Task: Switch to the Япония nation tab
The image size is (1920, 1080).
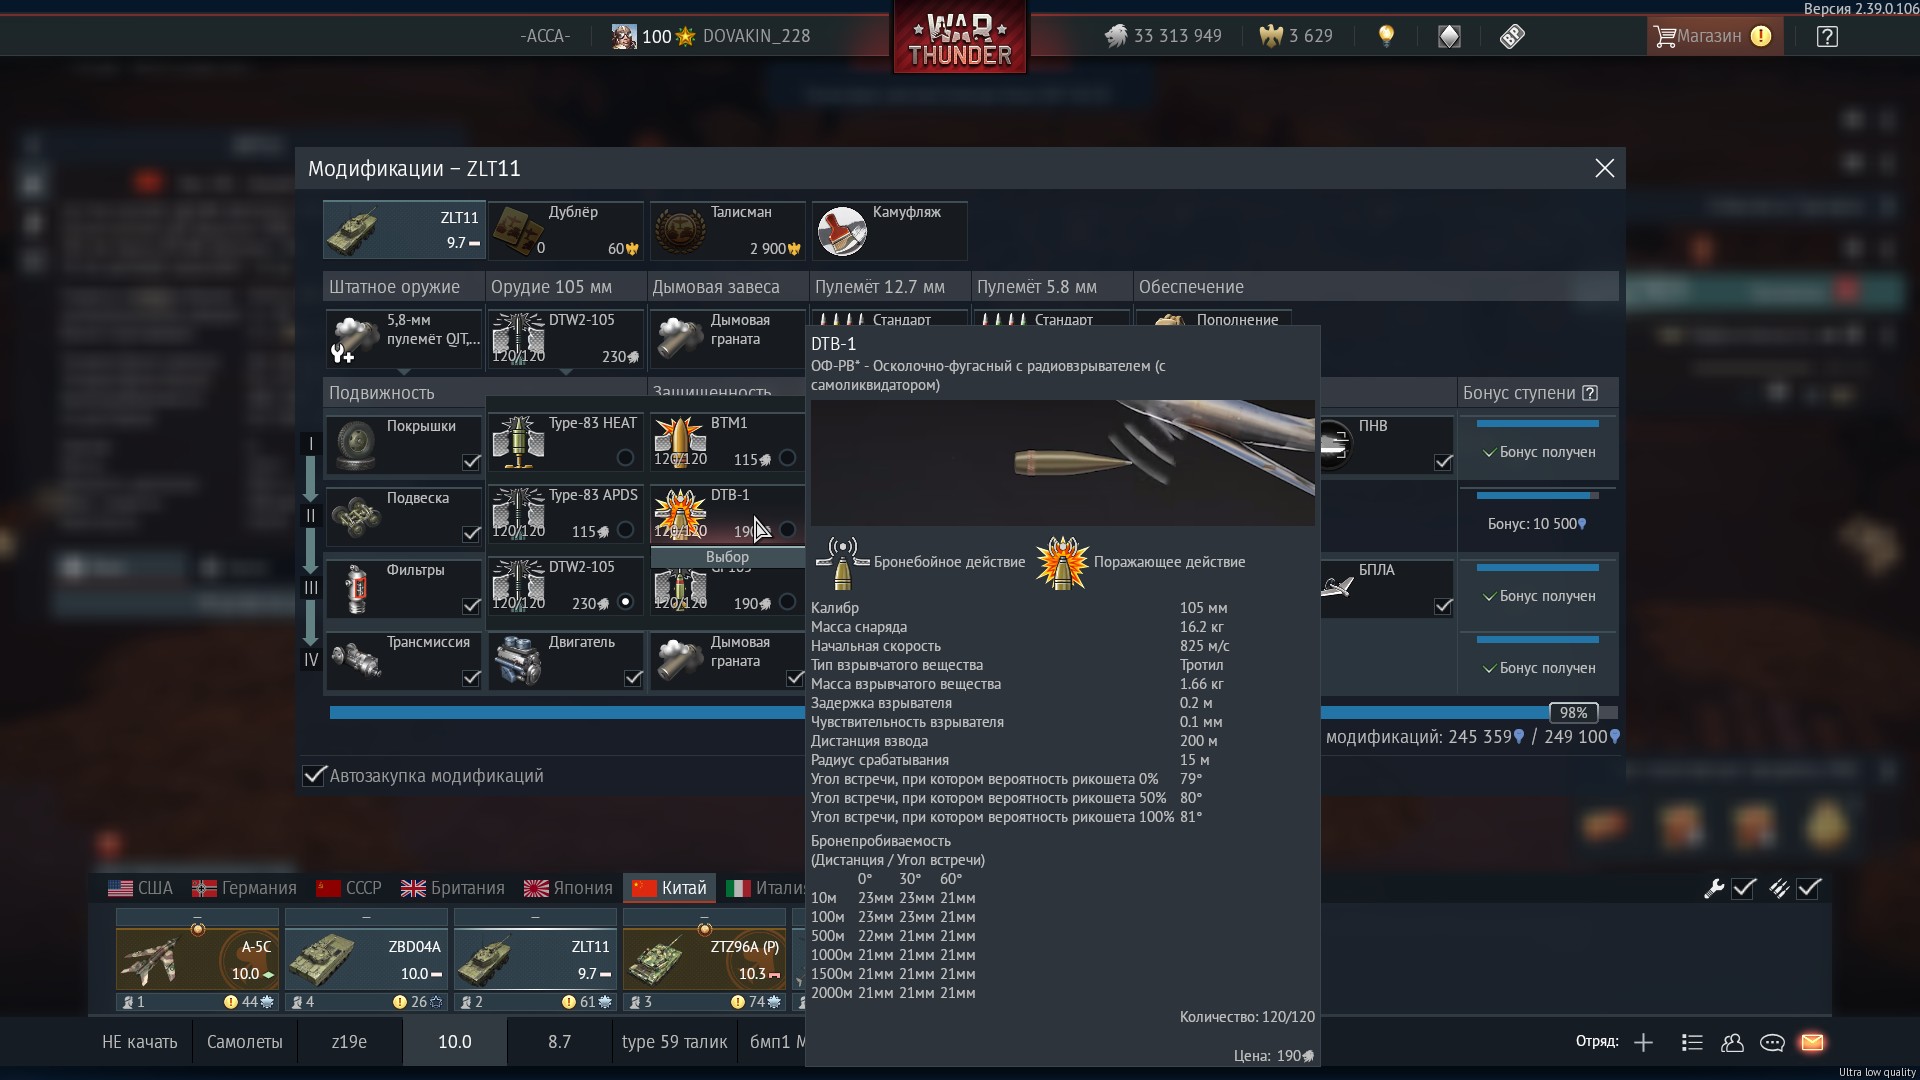Action: (569, 888)
